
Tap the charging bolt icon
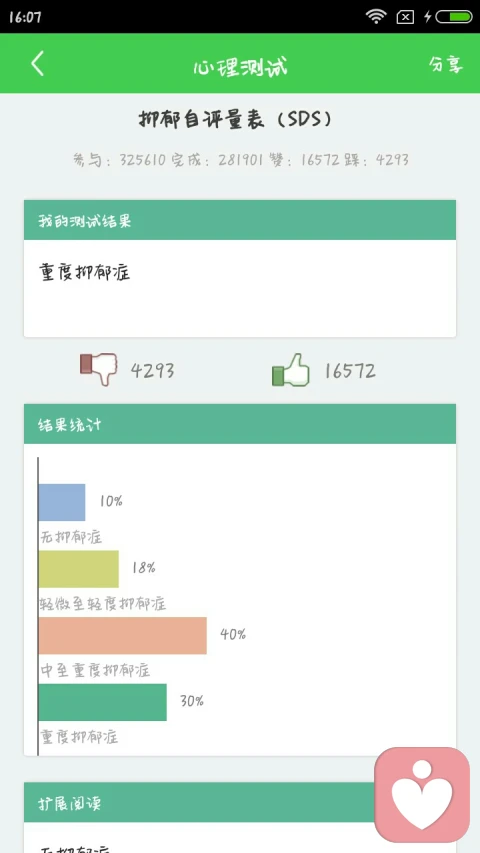tap(428, 17)
